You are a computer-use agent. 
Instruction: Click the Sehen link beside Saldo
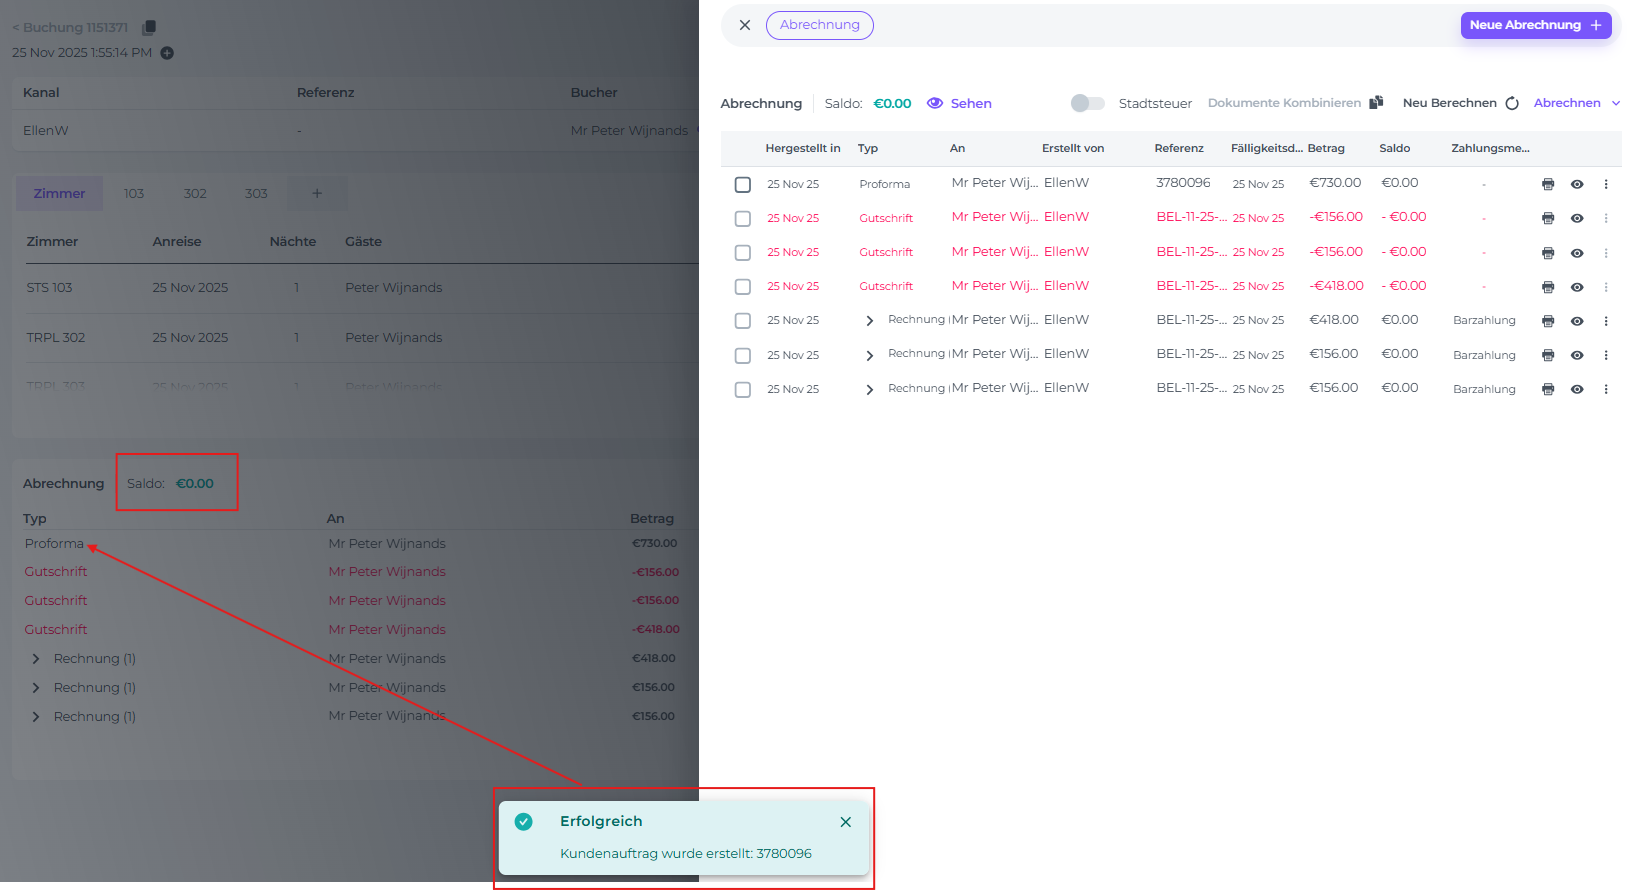click(x=959, y=103)
